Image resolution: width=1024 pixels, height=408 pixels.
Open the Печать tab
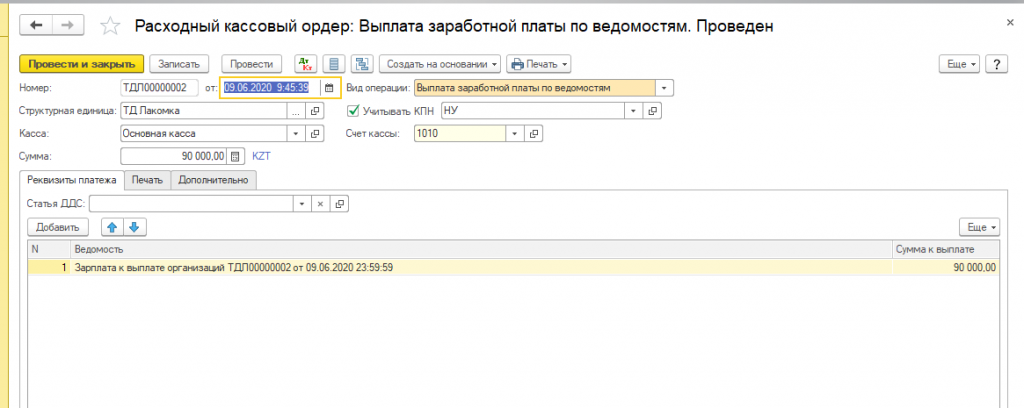(x=147, y=180)
